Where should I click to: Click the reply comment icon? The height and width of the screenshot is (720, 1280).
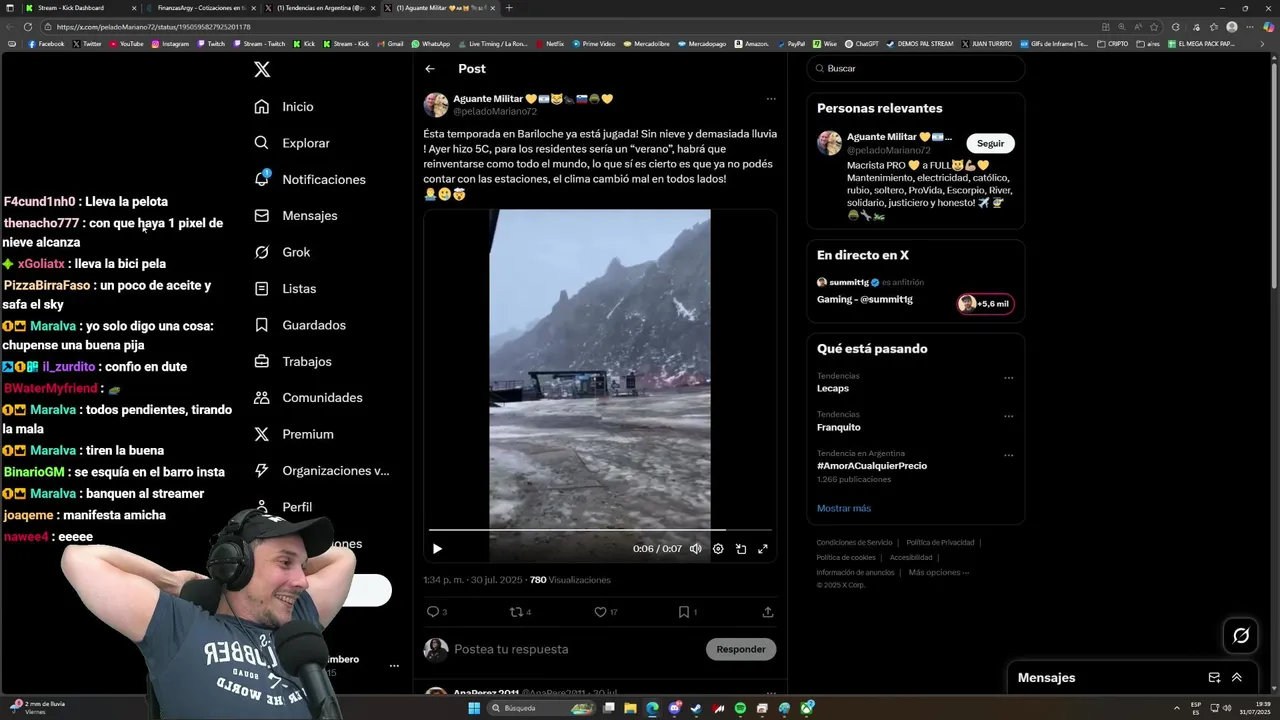point(433,612)
